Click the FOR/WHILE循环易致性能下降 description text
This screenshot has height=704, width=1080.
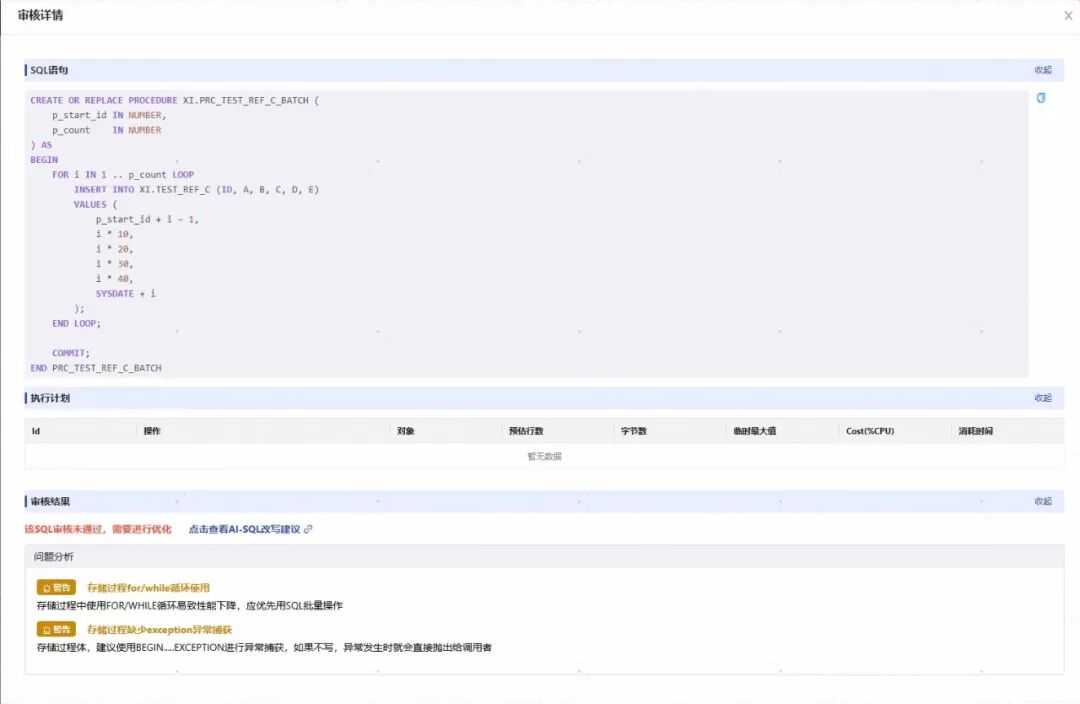point(189,605)
